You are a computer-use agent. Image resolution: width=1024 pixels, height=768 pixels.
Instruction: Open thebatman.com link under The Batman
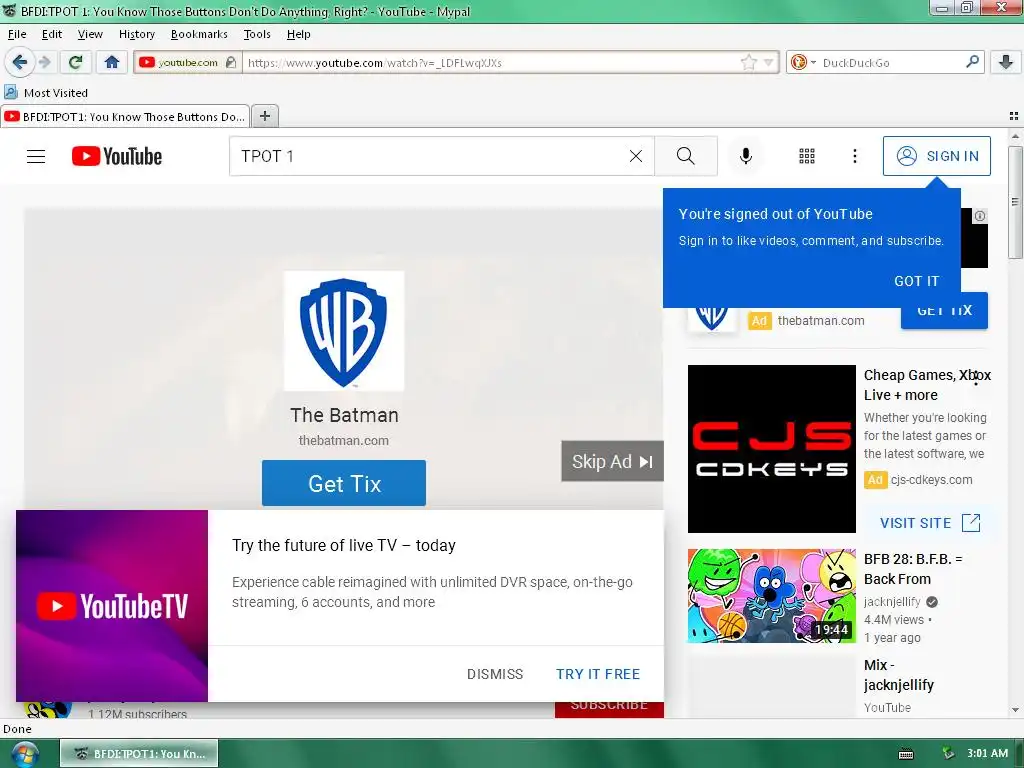point(344,440)
